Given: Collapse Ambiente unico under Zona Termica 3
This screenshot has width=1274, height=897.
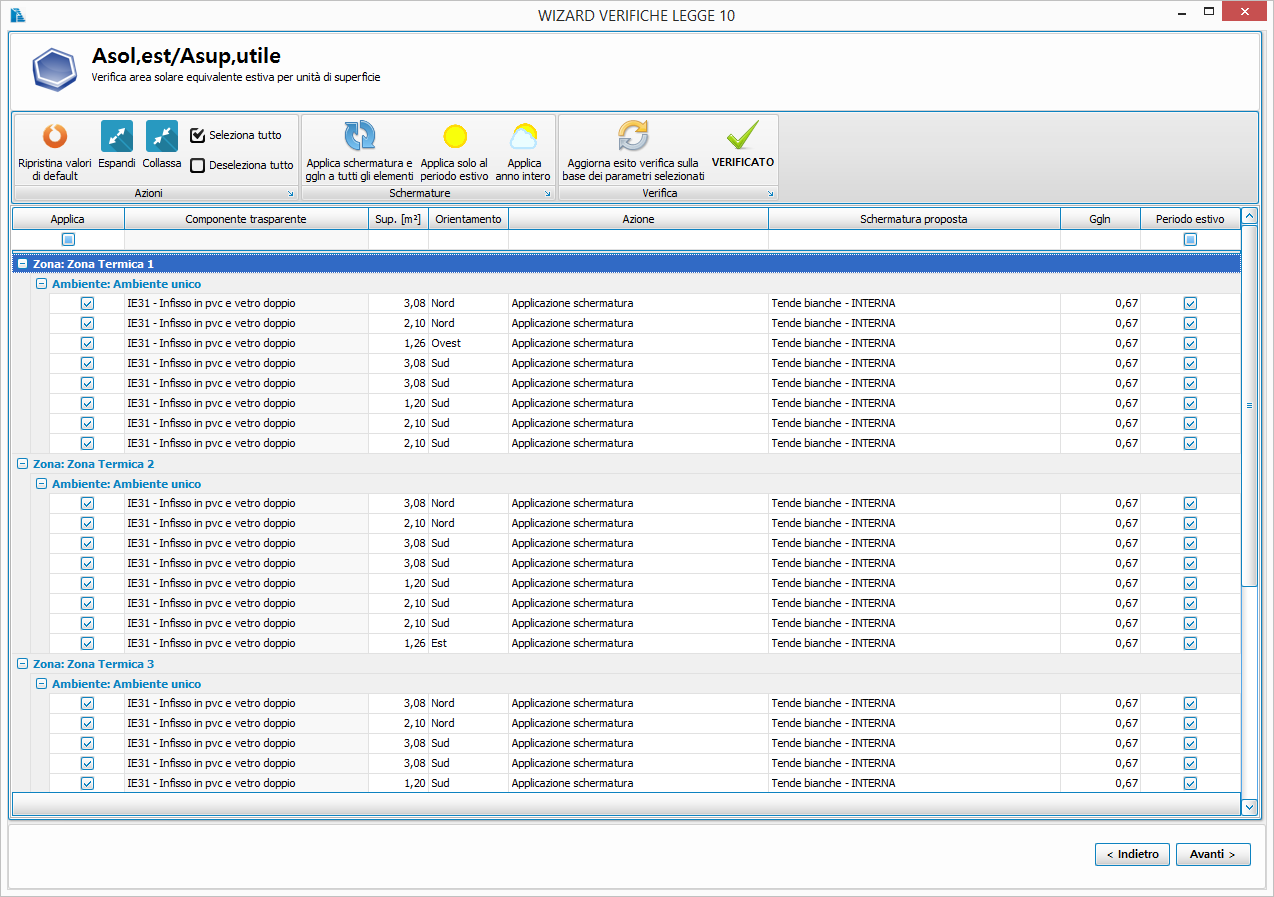Looking at the screenshot, I should point(42,684).
